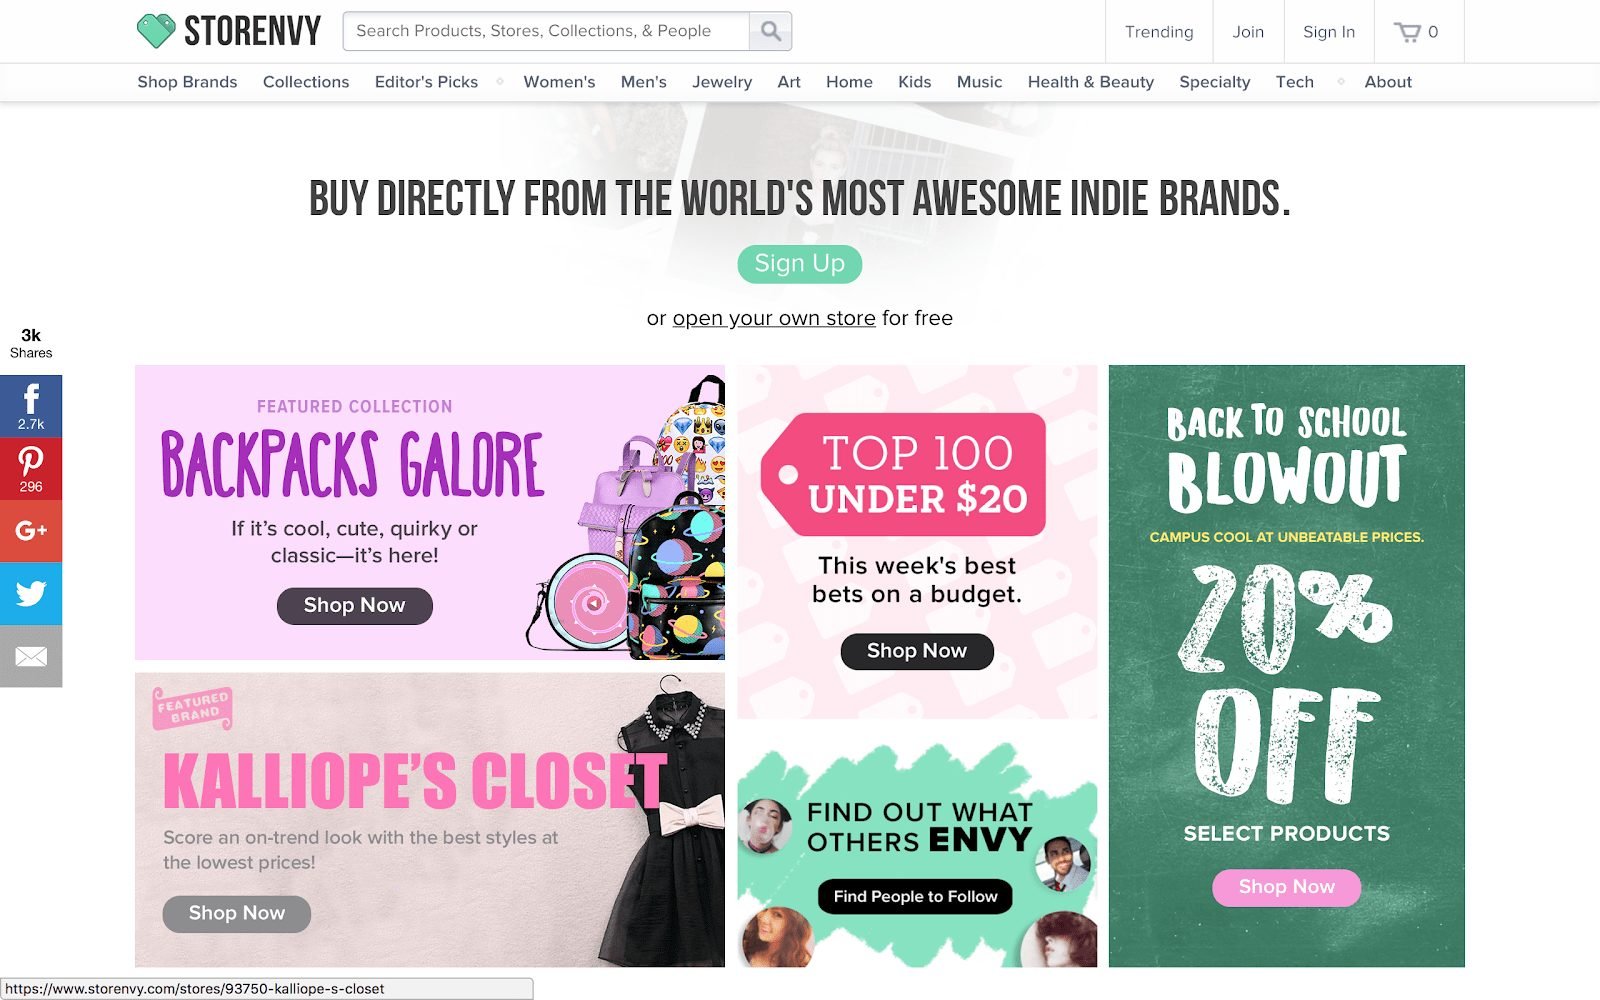Tweet using the Twitter sidebar icon
This screenshot has width=1600, height=1000.
(x=31, y=594)
